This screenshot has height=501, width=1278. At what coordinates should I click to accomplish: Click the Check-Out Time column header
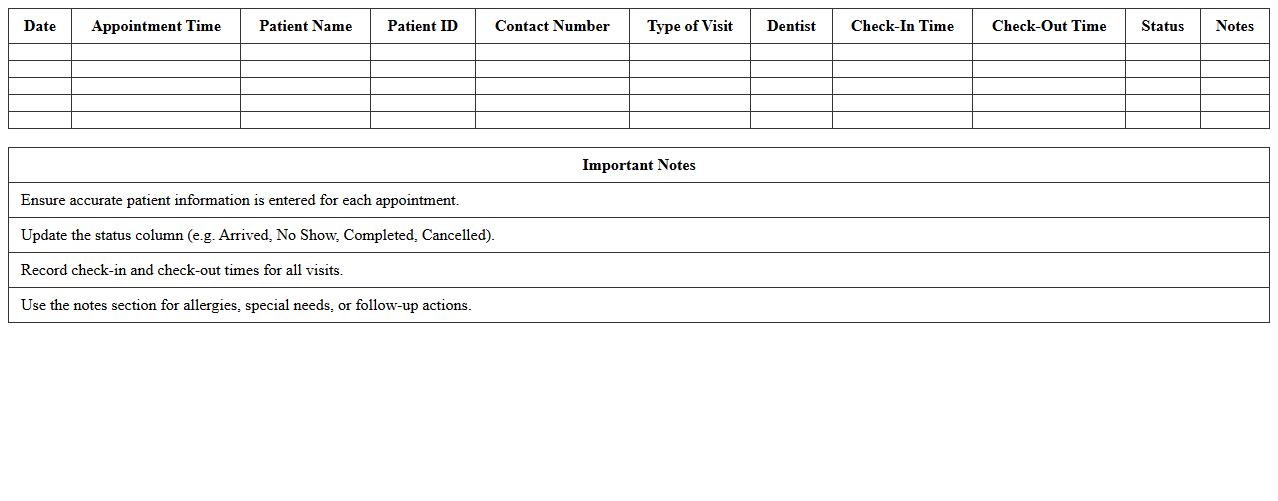[x=1049, y=26]
